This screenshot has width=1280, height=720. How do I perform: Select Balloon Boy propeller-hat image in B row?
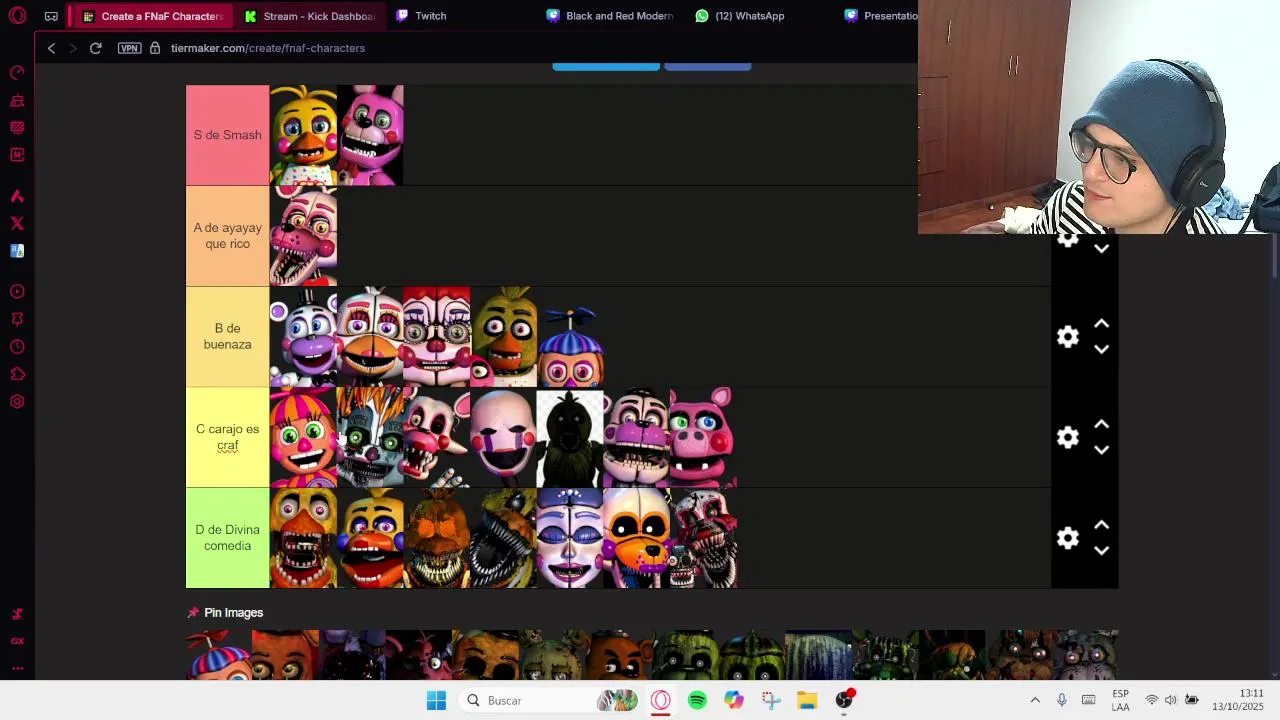point(570,337)
